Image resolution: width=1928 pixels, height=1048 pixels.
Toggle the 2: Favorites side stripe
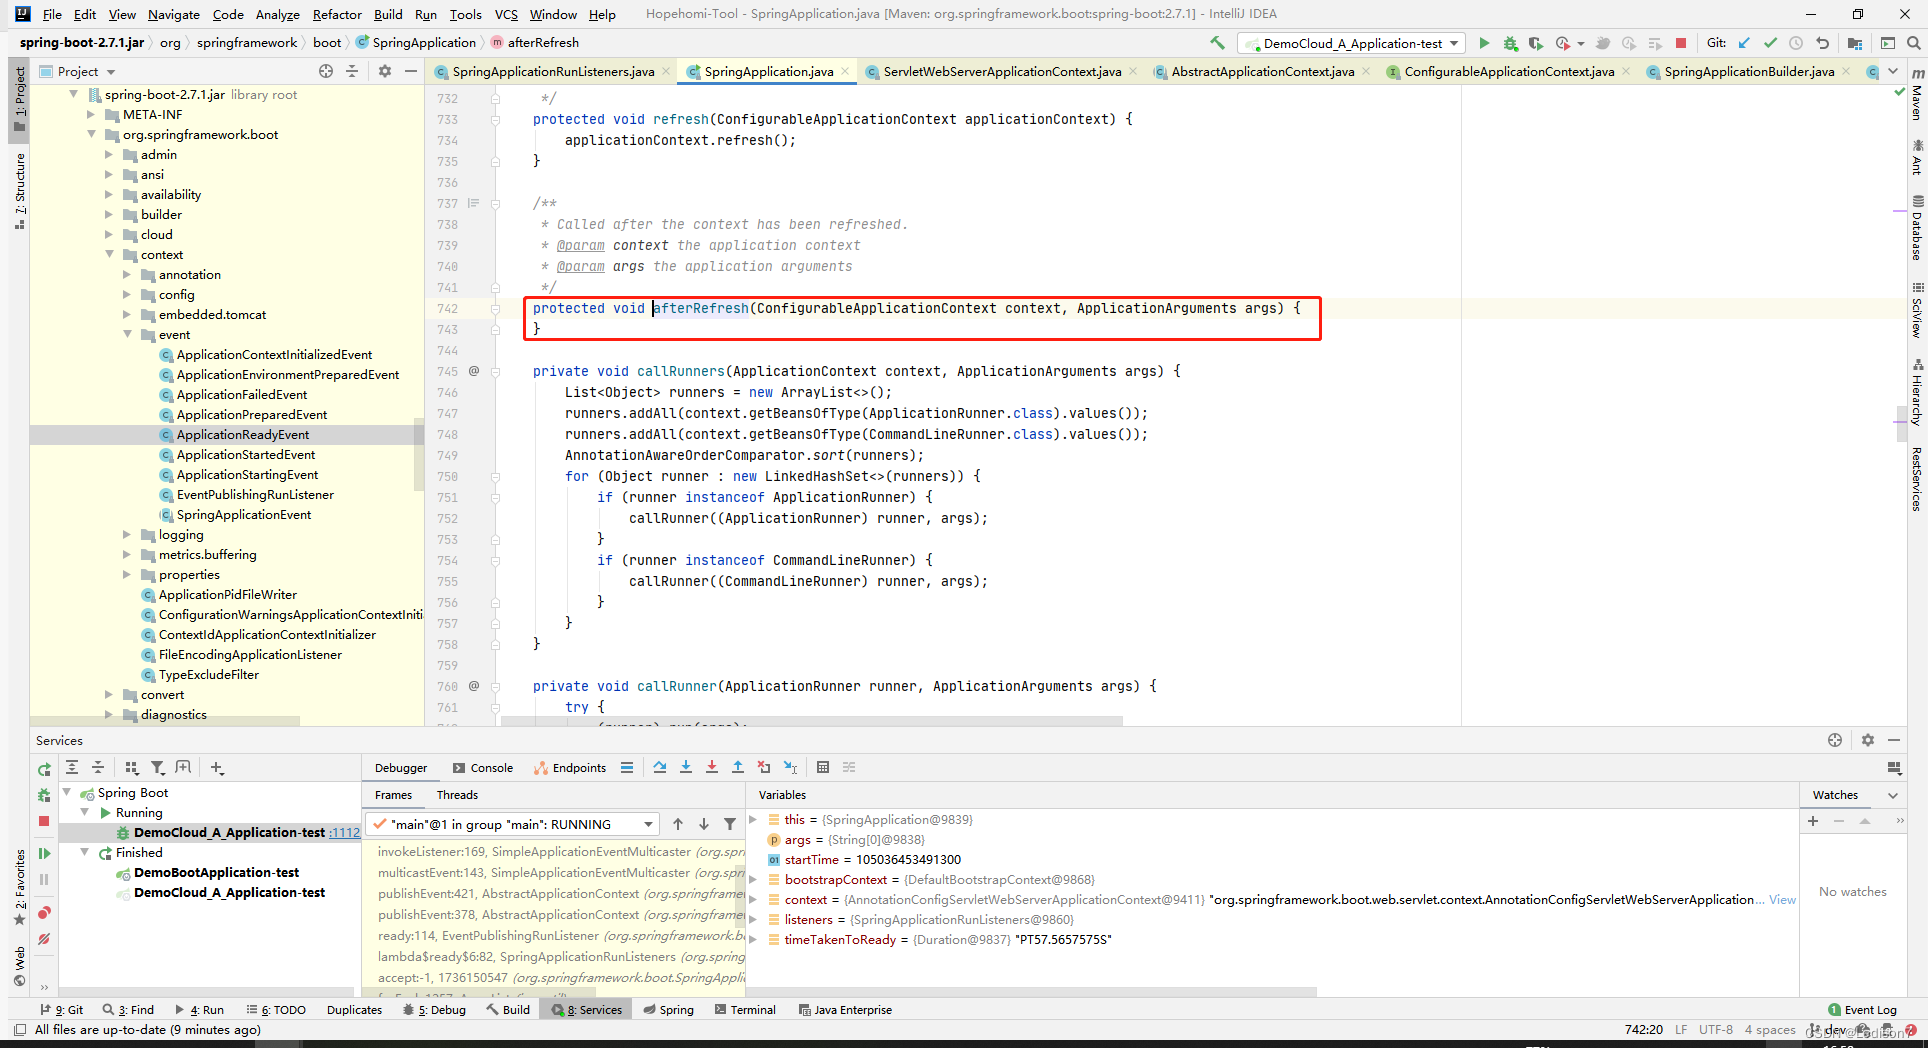(x=19, y=888)
